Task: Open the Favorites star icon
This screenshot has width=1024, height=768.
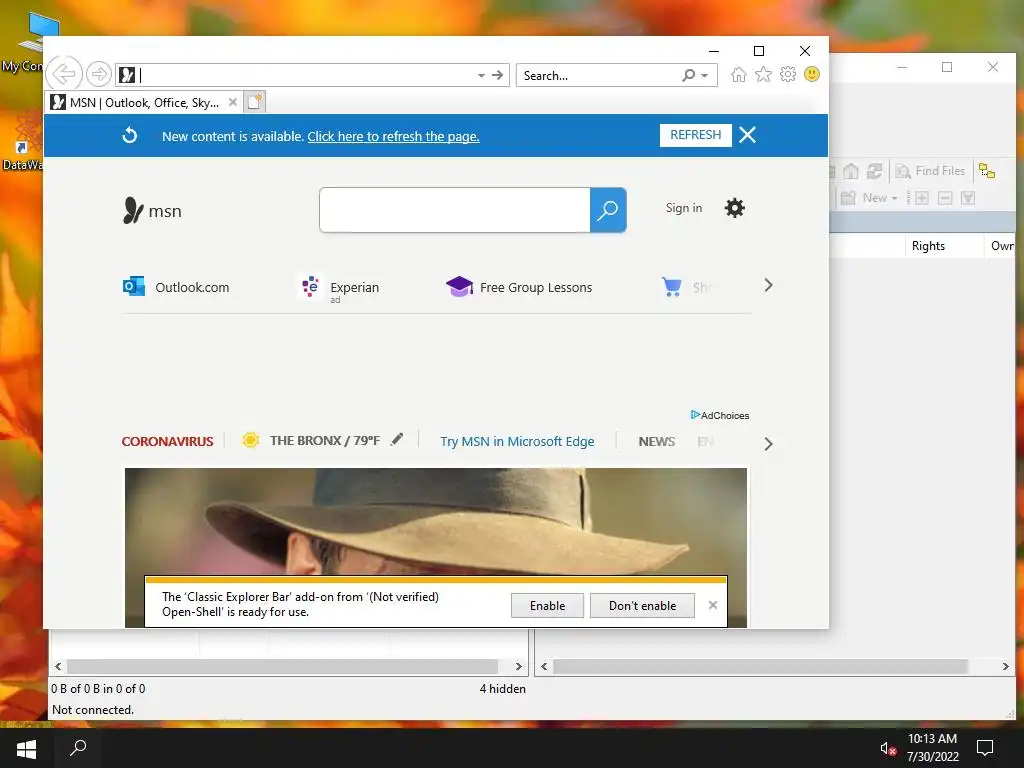Action: pos(763,74)
